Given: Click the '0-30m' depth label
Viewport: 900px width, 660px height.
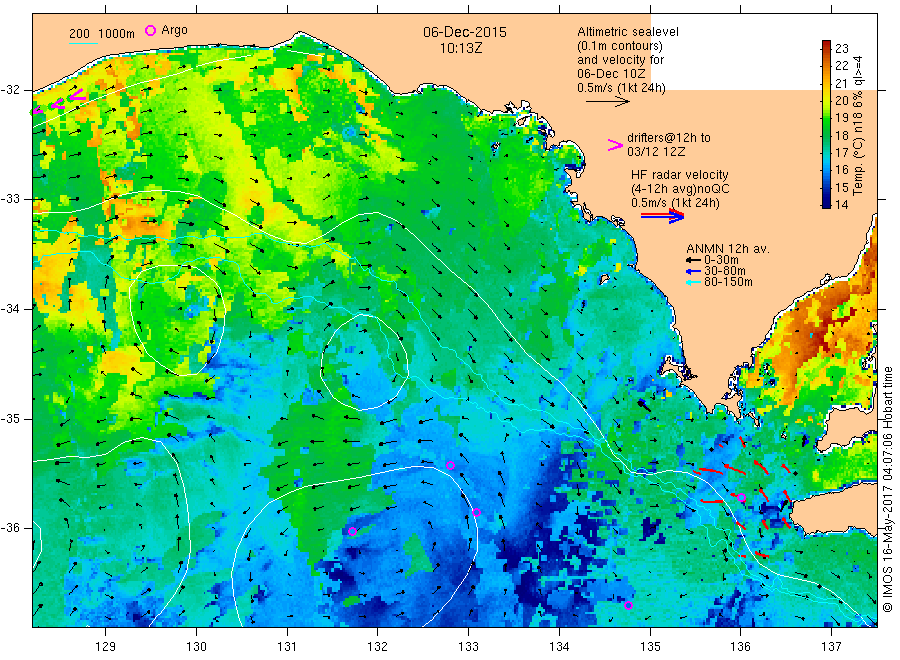Looking at the screenshot, I should [x=721, y=260].
